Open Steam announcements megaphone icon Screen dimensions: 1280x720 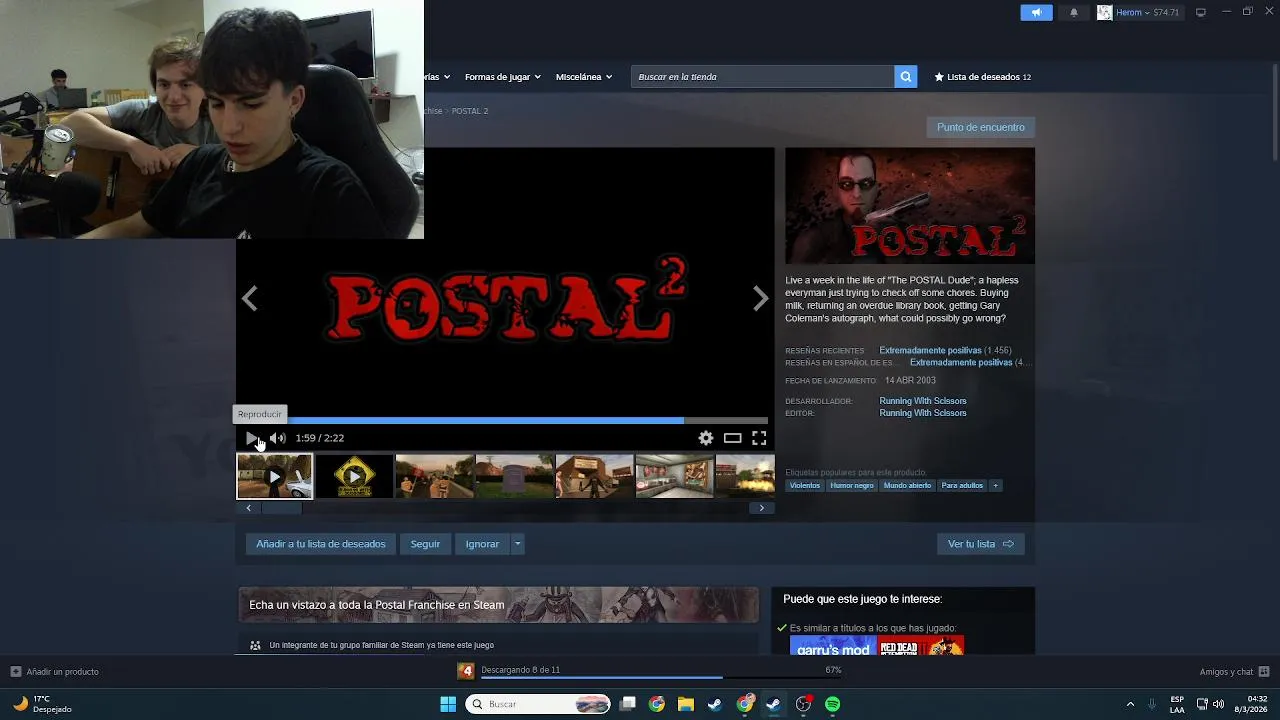tap(1036, 12)
